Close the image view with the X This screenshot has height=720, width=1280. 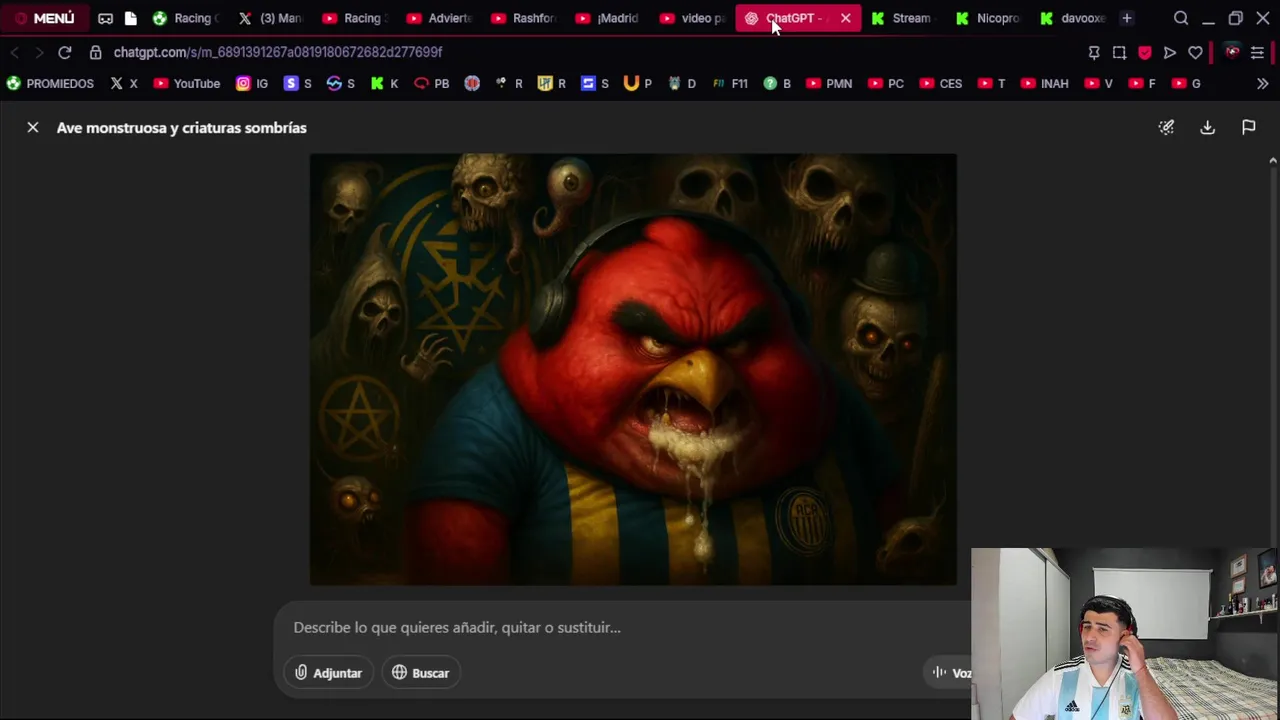[33, 128]
